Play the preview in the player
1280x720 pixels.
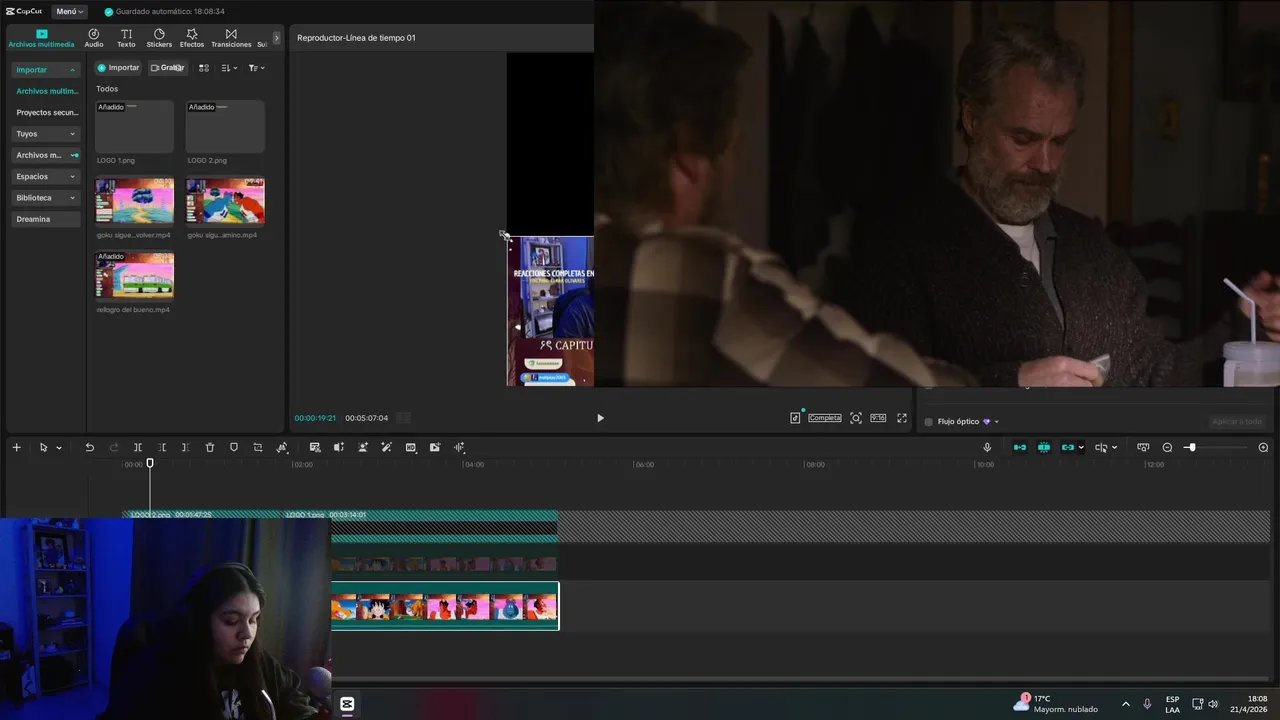click(600, 418)
